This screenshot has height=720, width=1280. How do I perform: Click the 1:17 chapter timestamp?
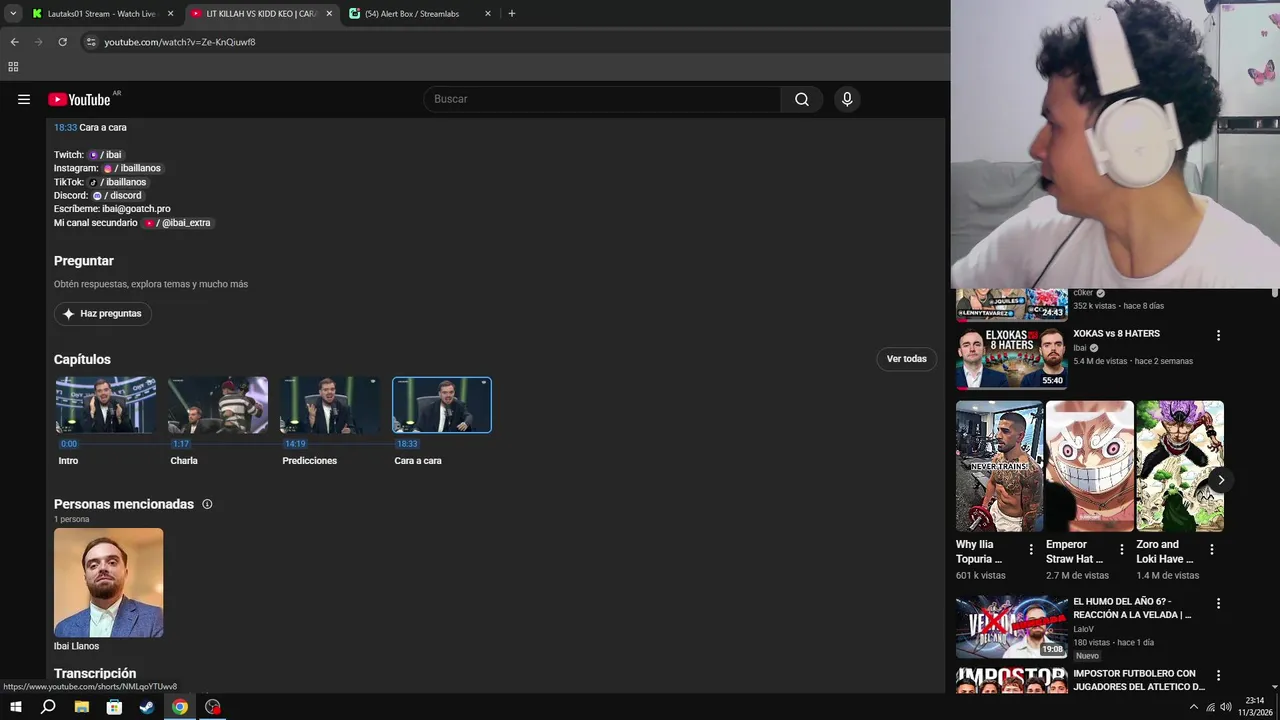coord(181,444)
